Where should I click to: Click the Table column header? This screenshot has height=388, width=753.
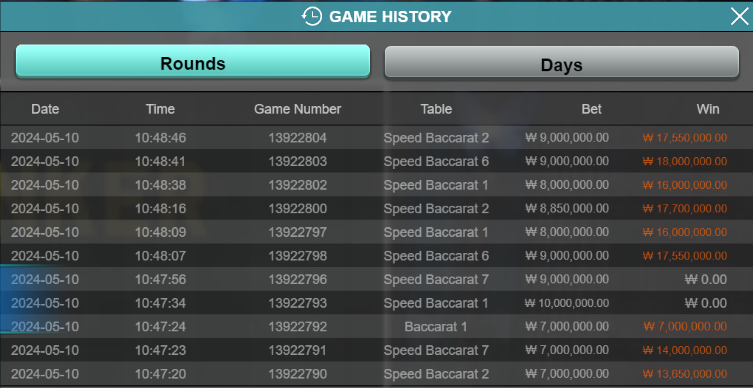pos(436,109)
